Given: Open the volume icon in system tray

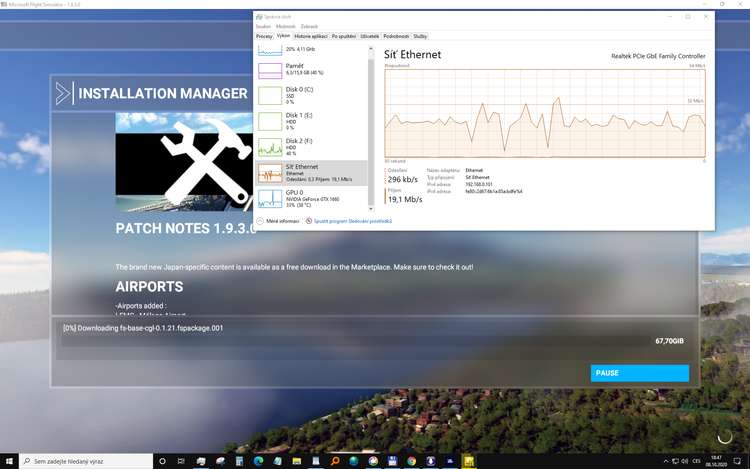Looking at the screenshot, I should tap(684, 461).
